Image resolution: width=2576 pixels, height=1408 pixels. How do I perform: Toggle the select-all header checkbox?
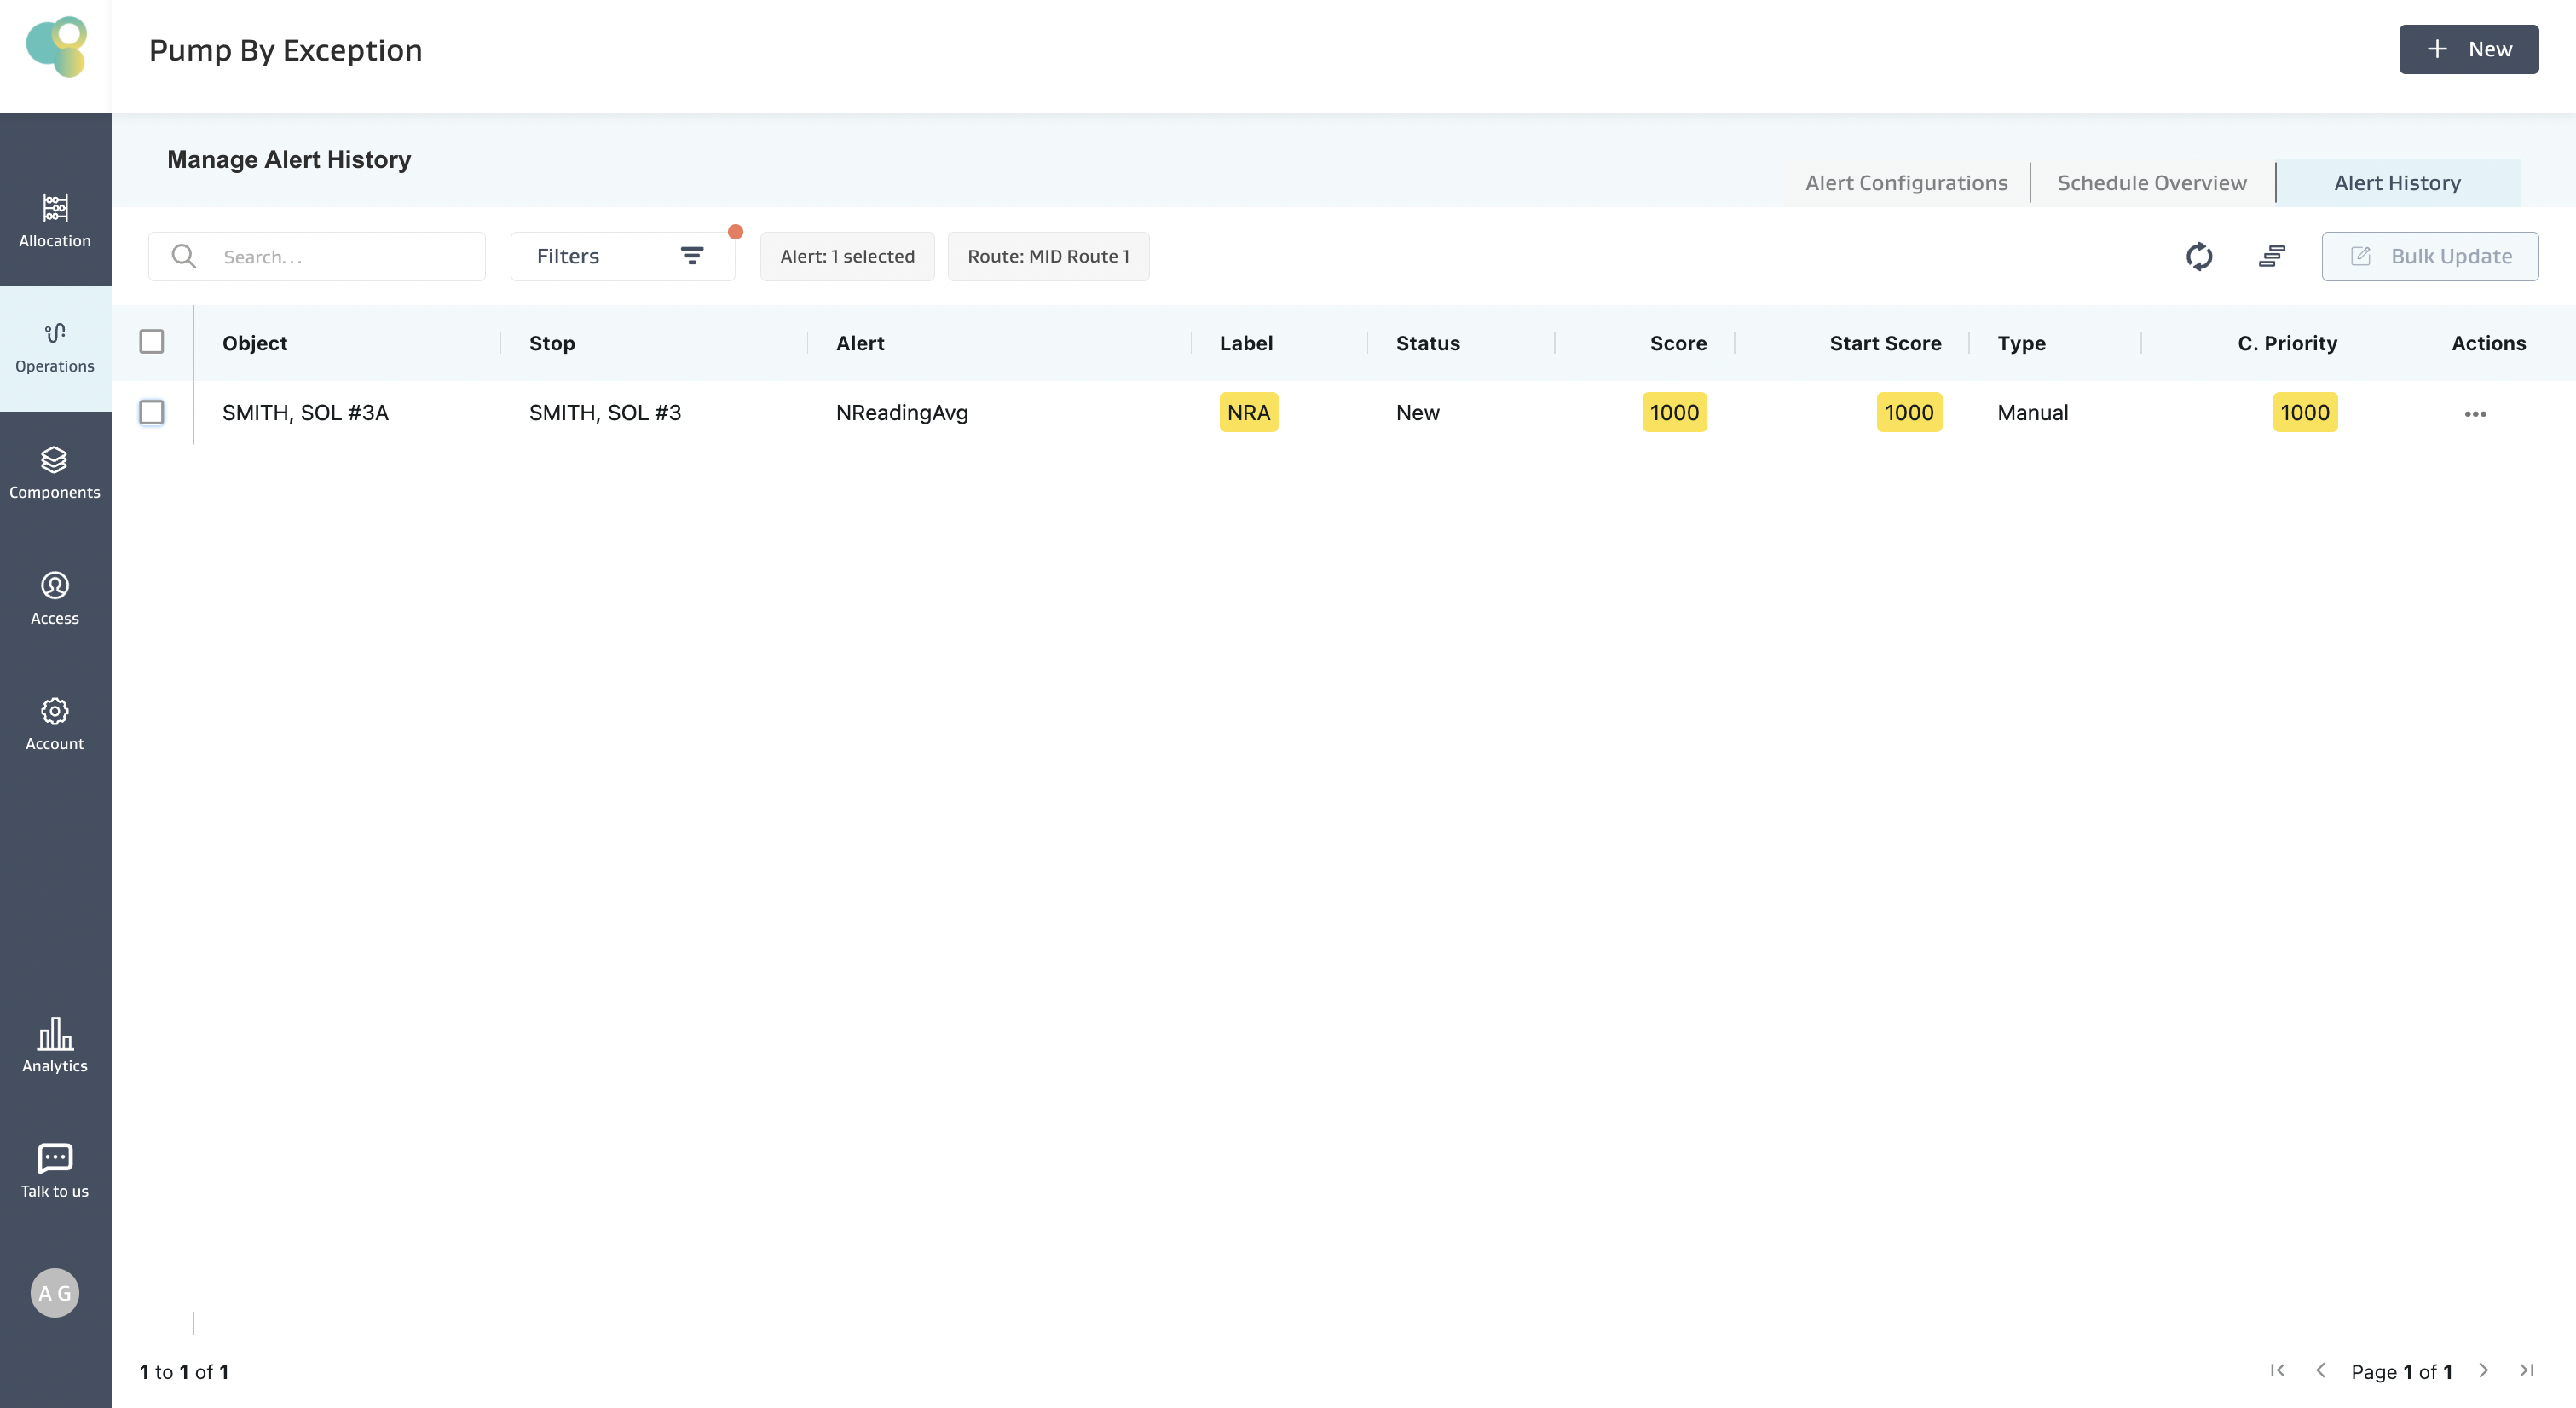[152, 342]
